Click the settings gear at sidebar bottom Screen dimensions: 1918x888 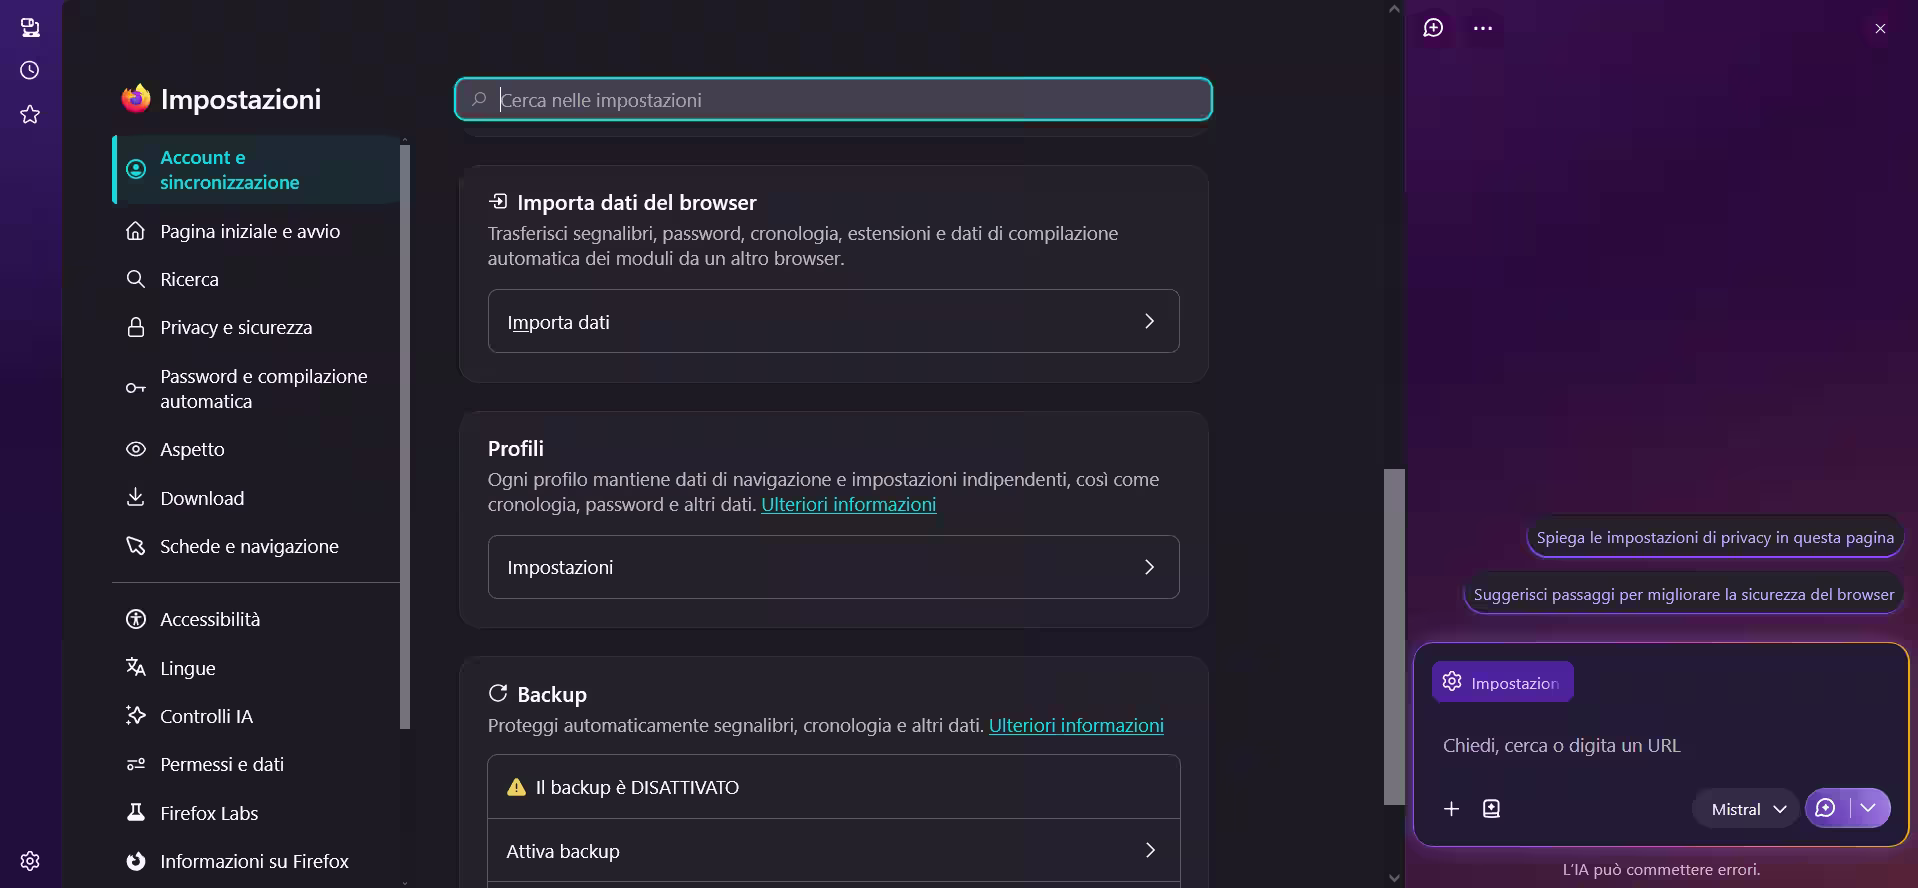30,861
